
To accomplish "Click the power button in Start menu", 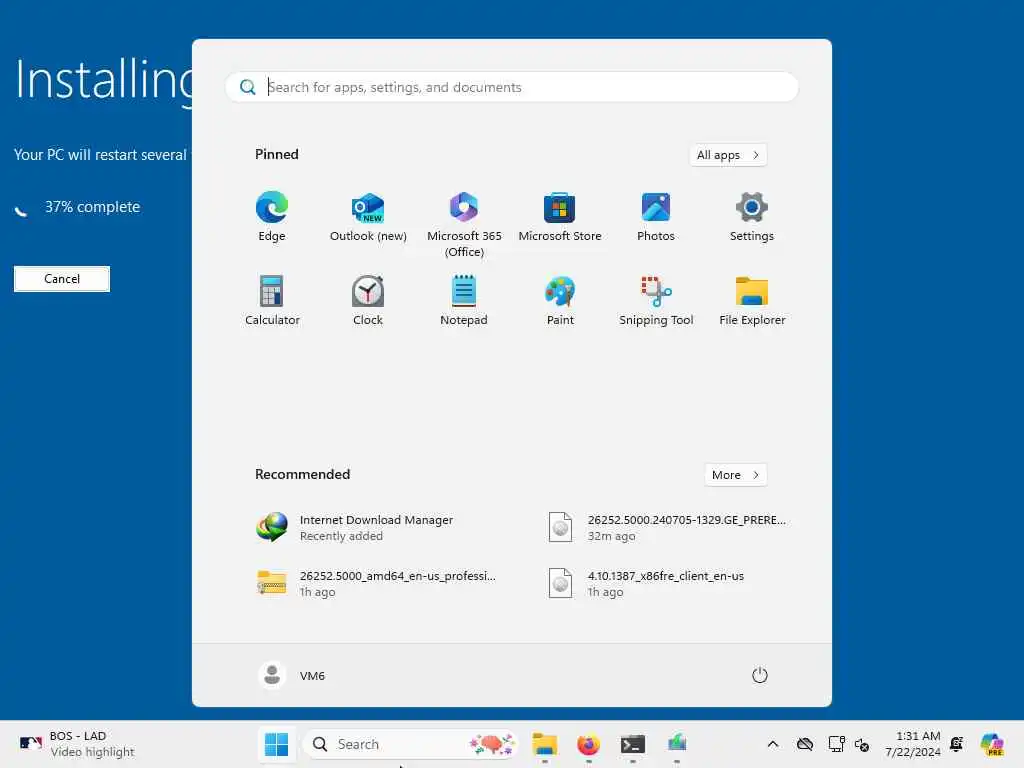I will tap(760, 675).
